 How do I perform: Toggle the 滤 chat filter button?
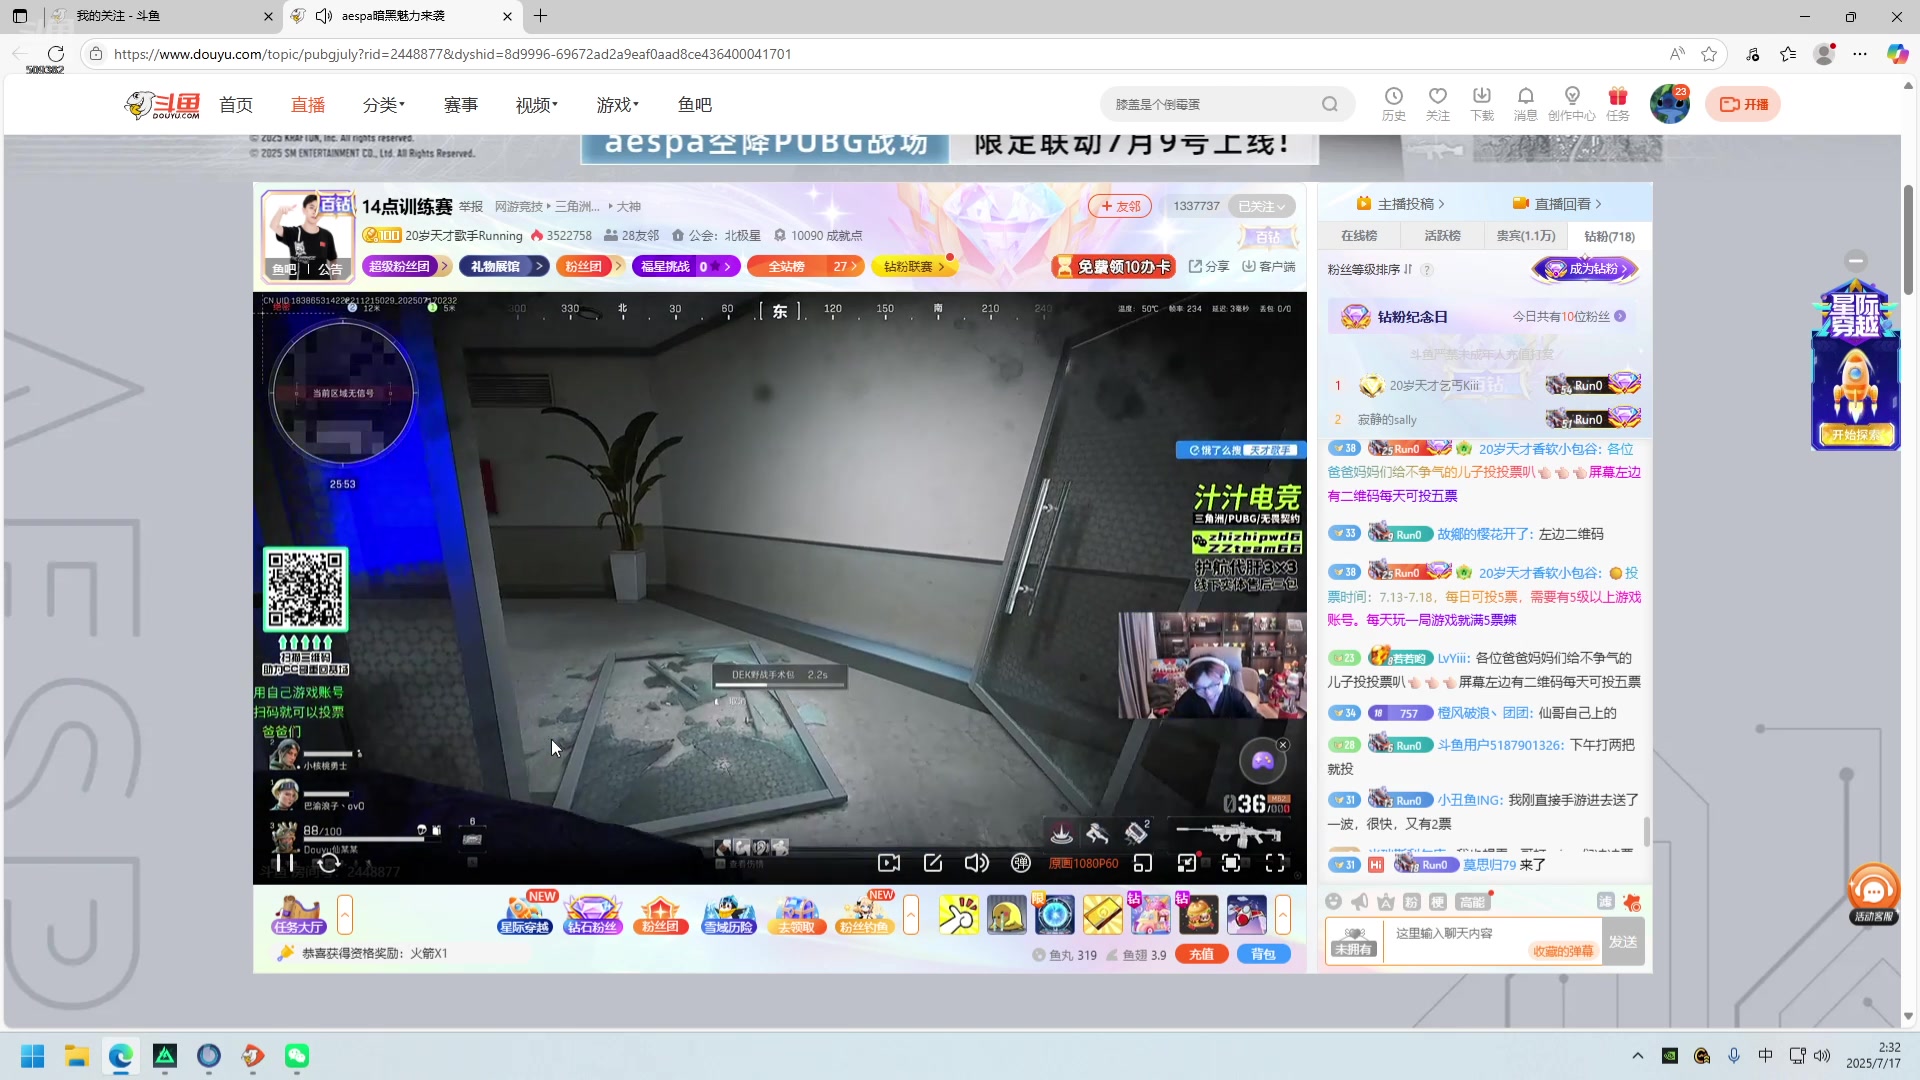[x=1605, y=902]
